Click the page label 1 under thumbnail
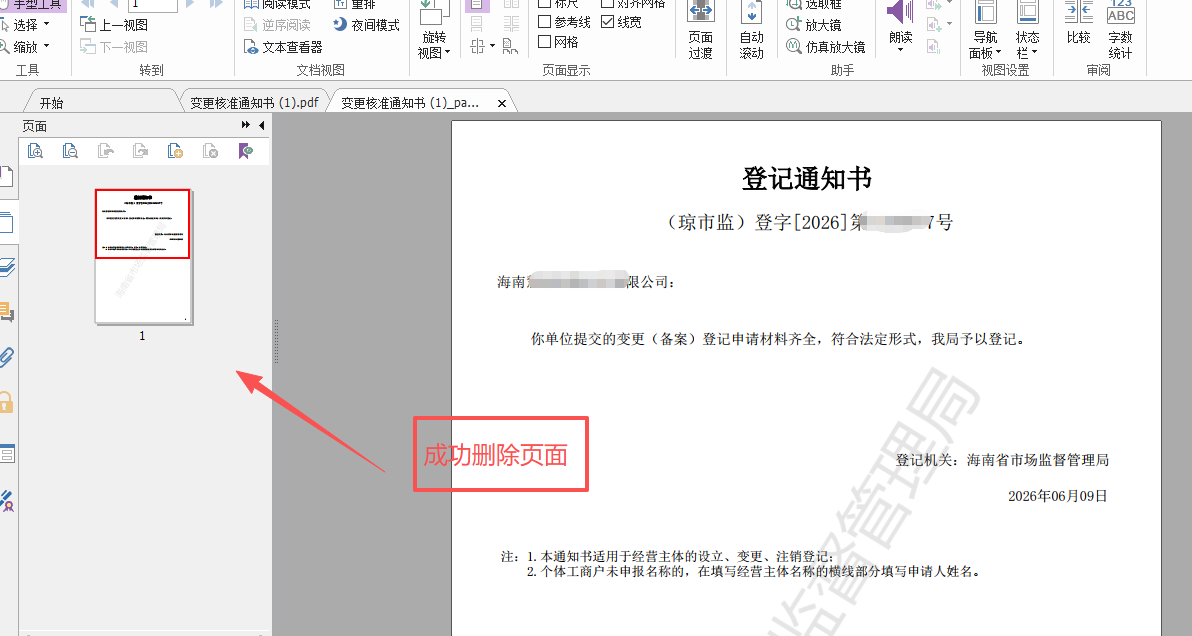1192x636 pixels. coord(142,335)
